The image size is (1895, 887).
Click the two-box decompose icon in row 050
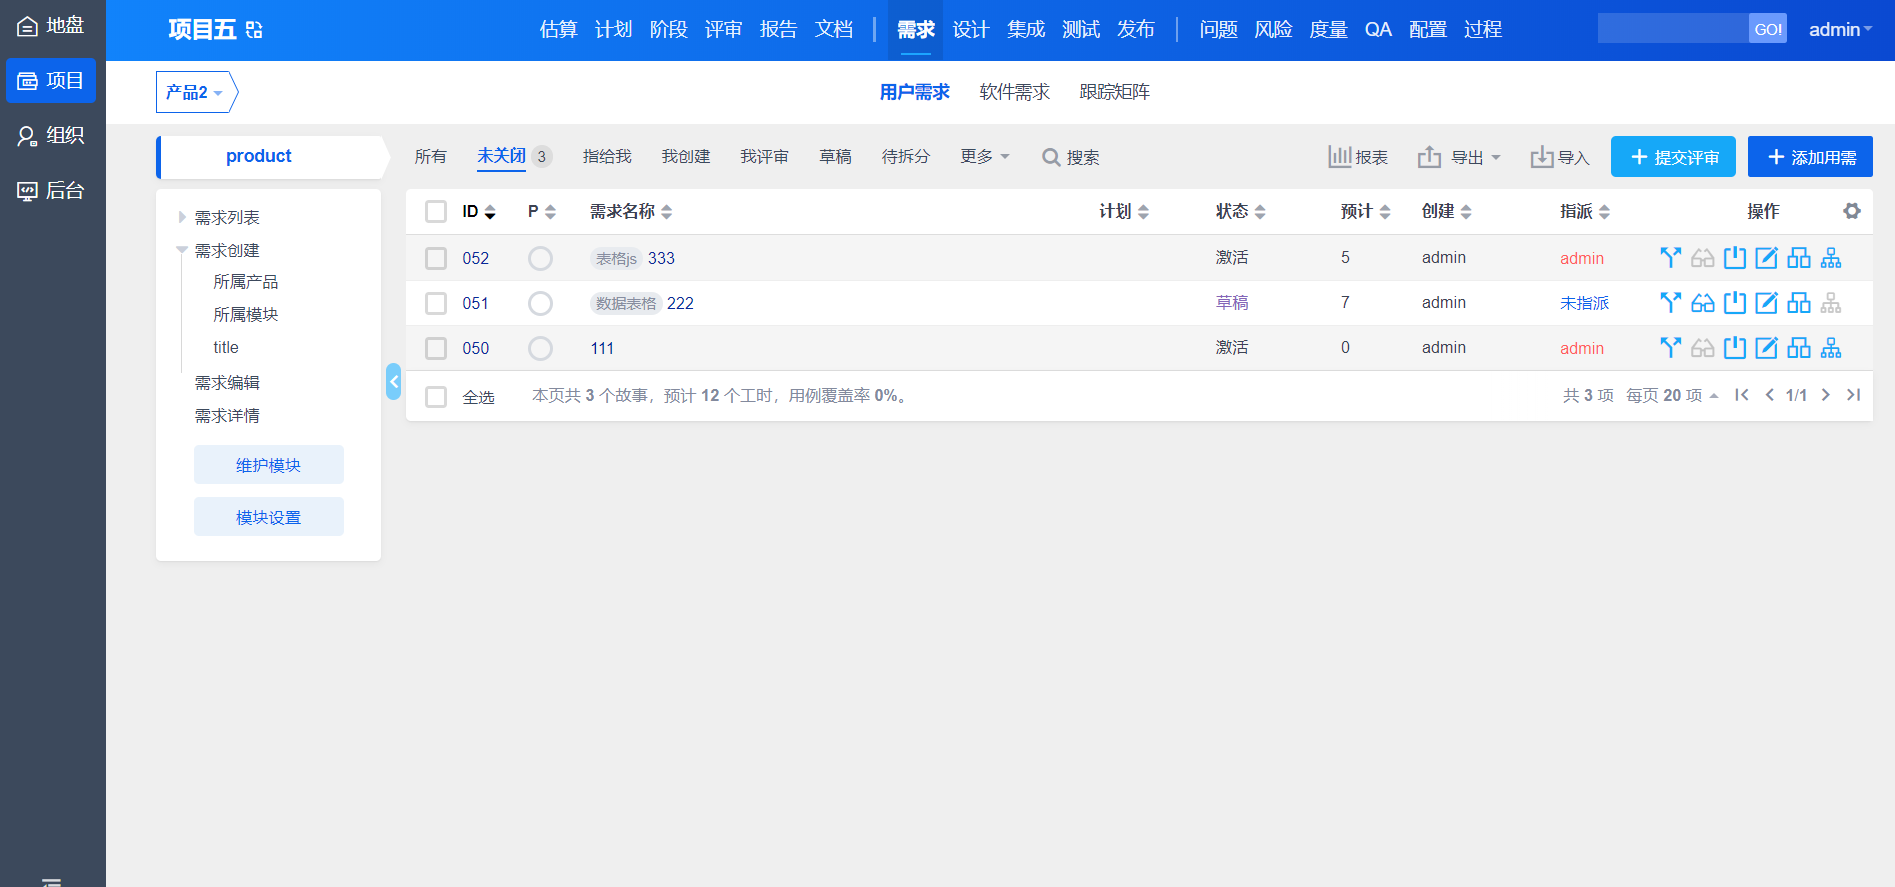pyautogui.click(x=1799, y=348)
